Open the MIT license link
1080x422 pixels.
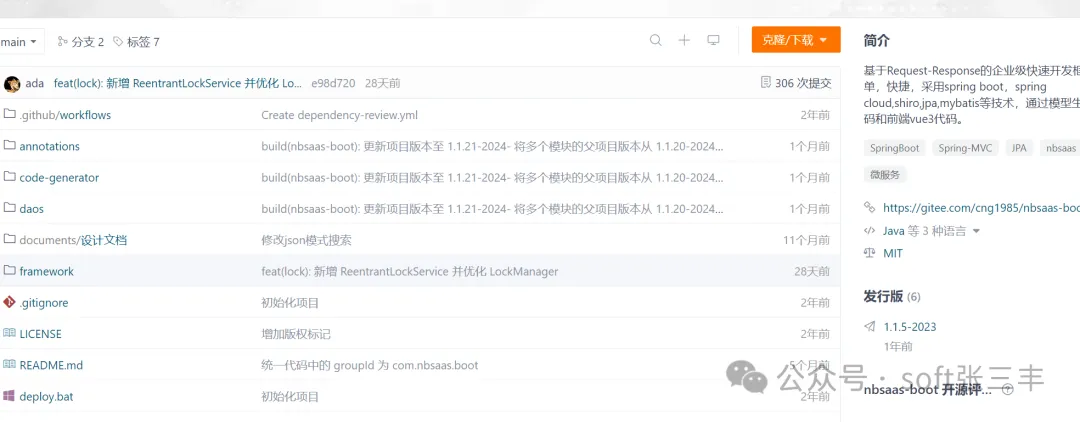point(893,253)
